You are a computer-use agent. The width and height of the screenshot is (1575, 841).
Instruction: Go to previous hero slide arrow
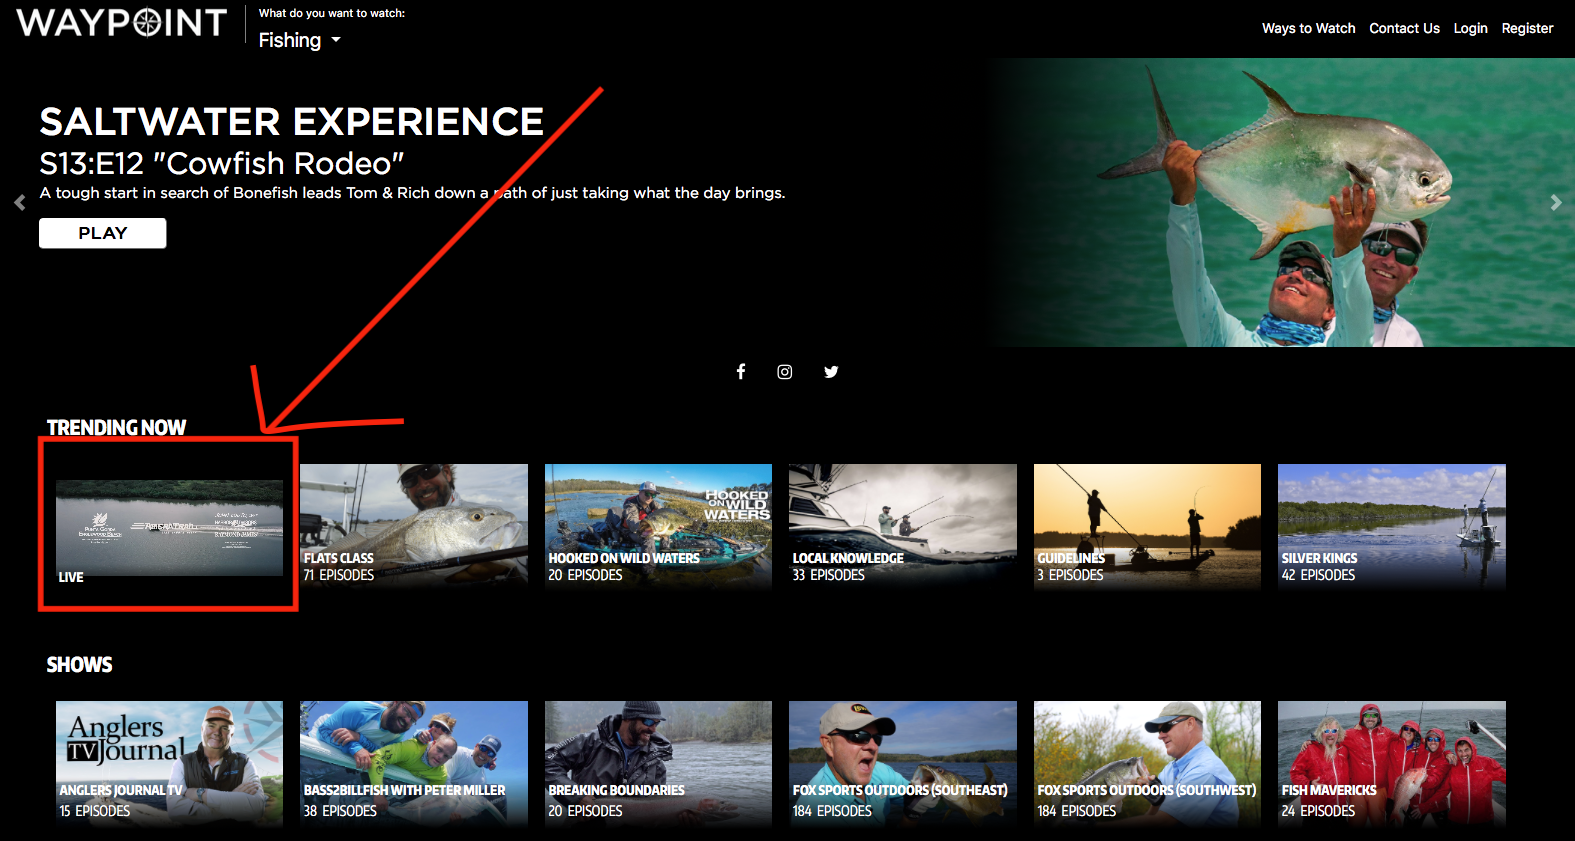point(19,202)
